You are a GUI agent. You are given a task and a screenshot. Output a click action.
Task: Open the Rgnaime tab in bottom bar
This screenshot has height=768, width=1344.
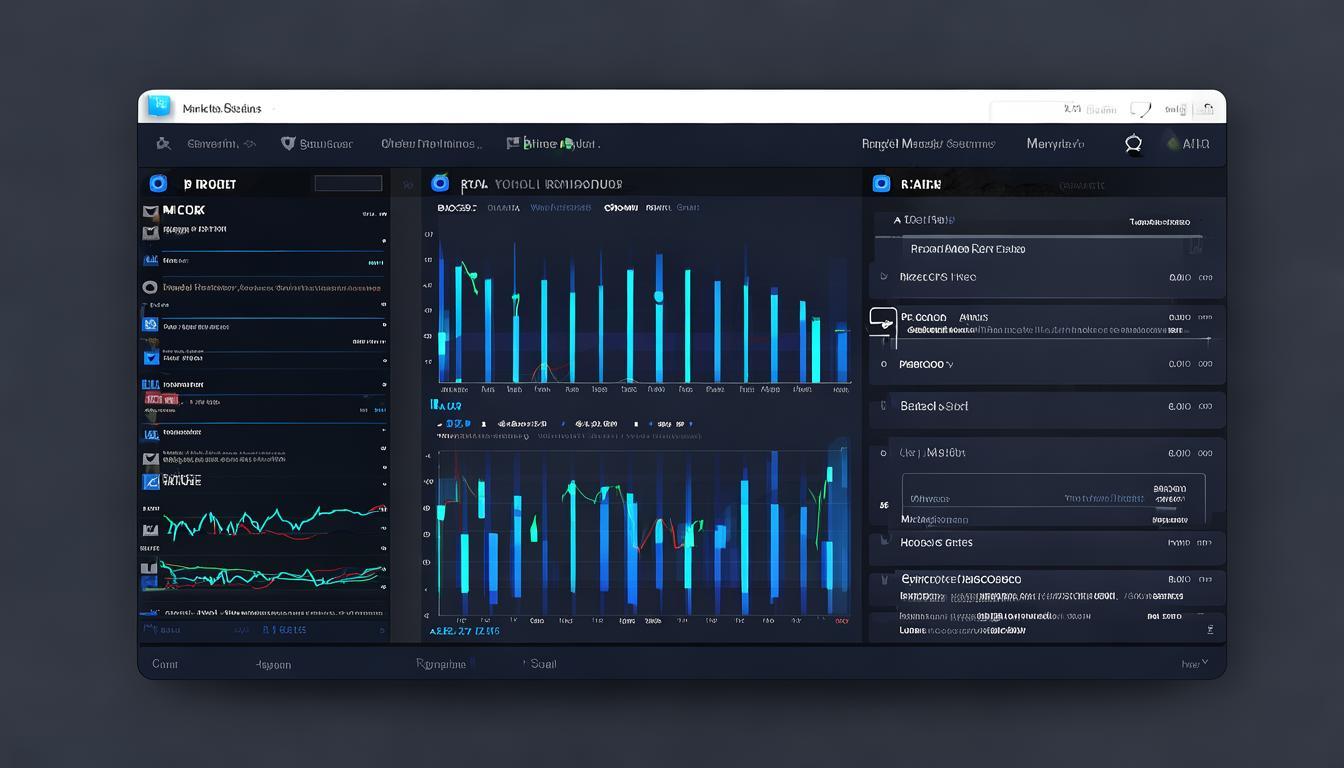pyautogui.click(x=441, y=664)
